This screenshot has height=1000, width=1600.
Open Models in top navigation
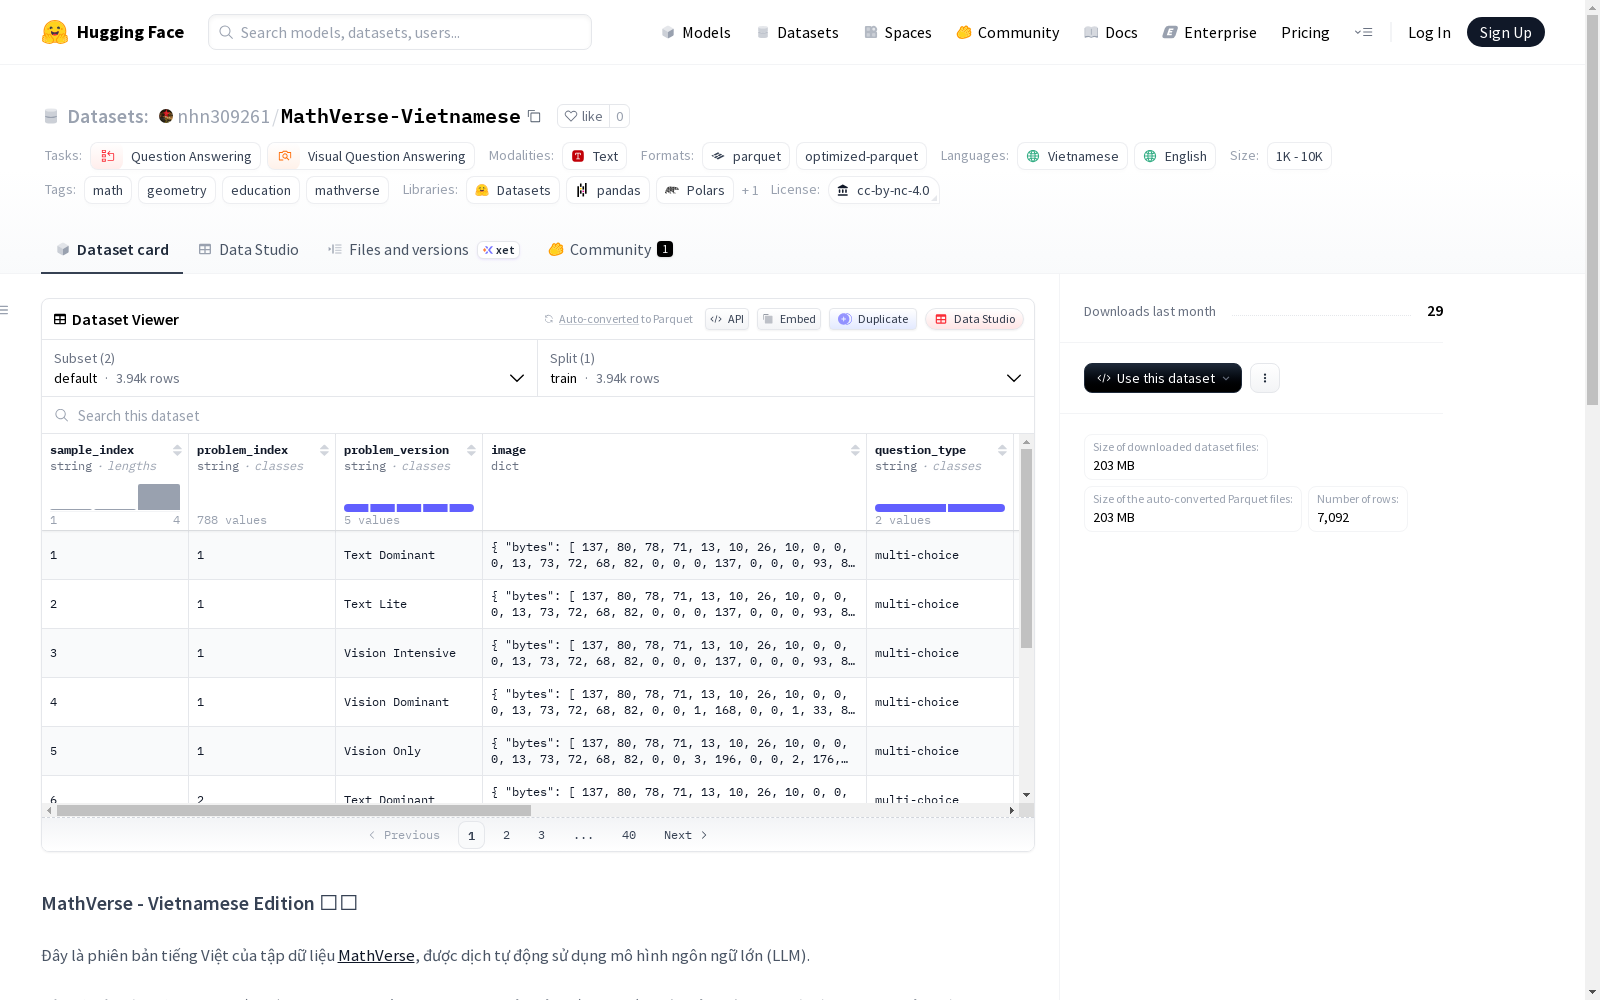tap(696, 32)
